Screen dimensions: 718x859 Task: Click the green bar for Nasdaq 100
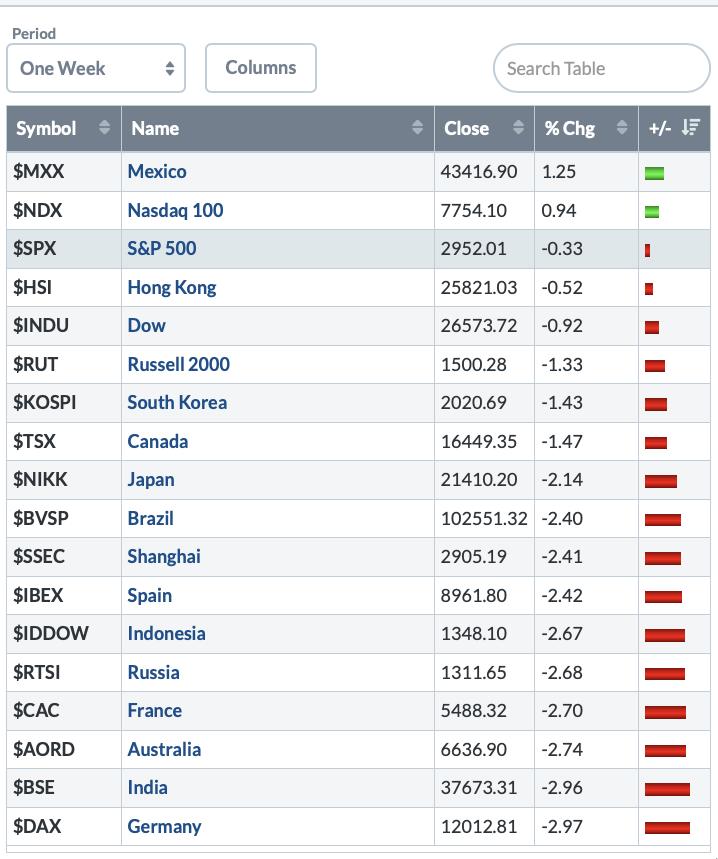(x=652, y=211)
